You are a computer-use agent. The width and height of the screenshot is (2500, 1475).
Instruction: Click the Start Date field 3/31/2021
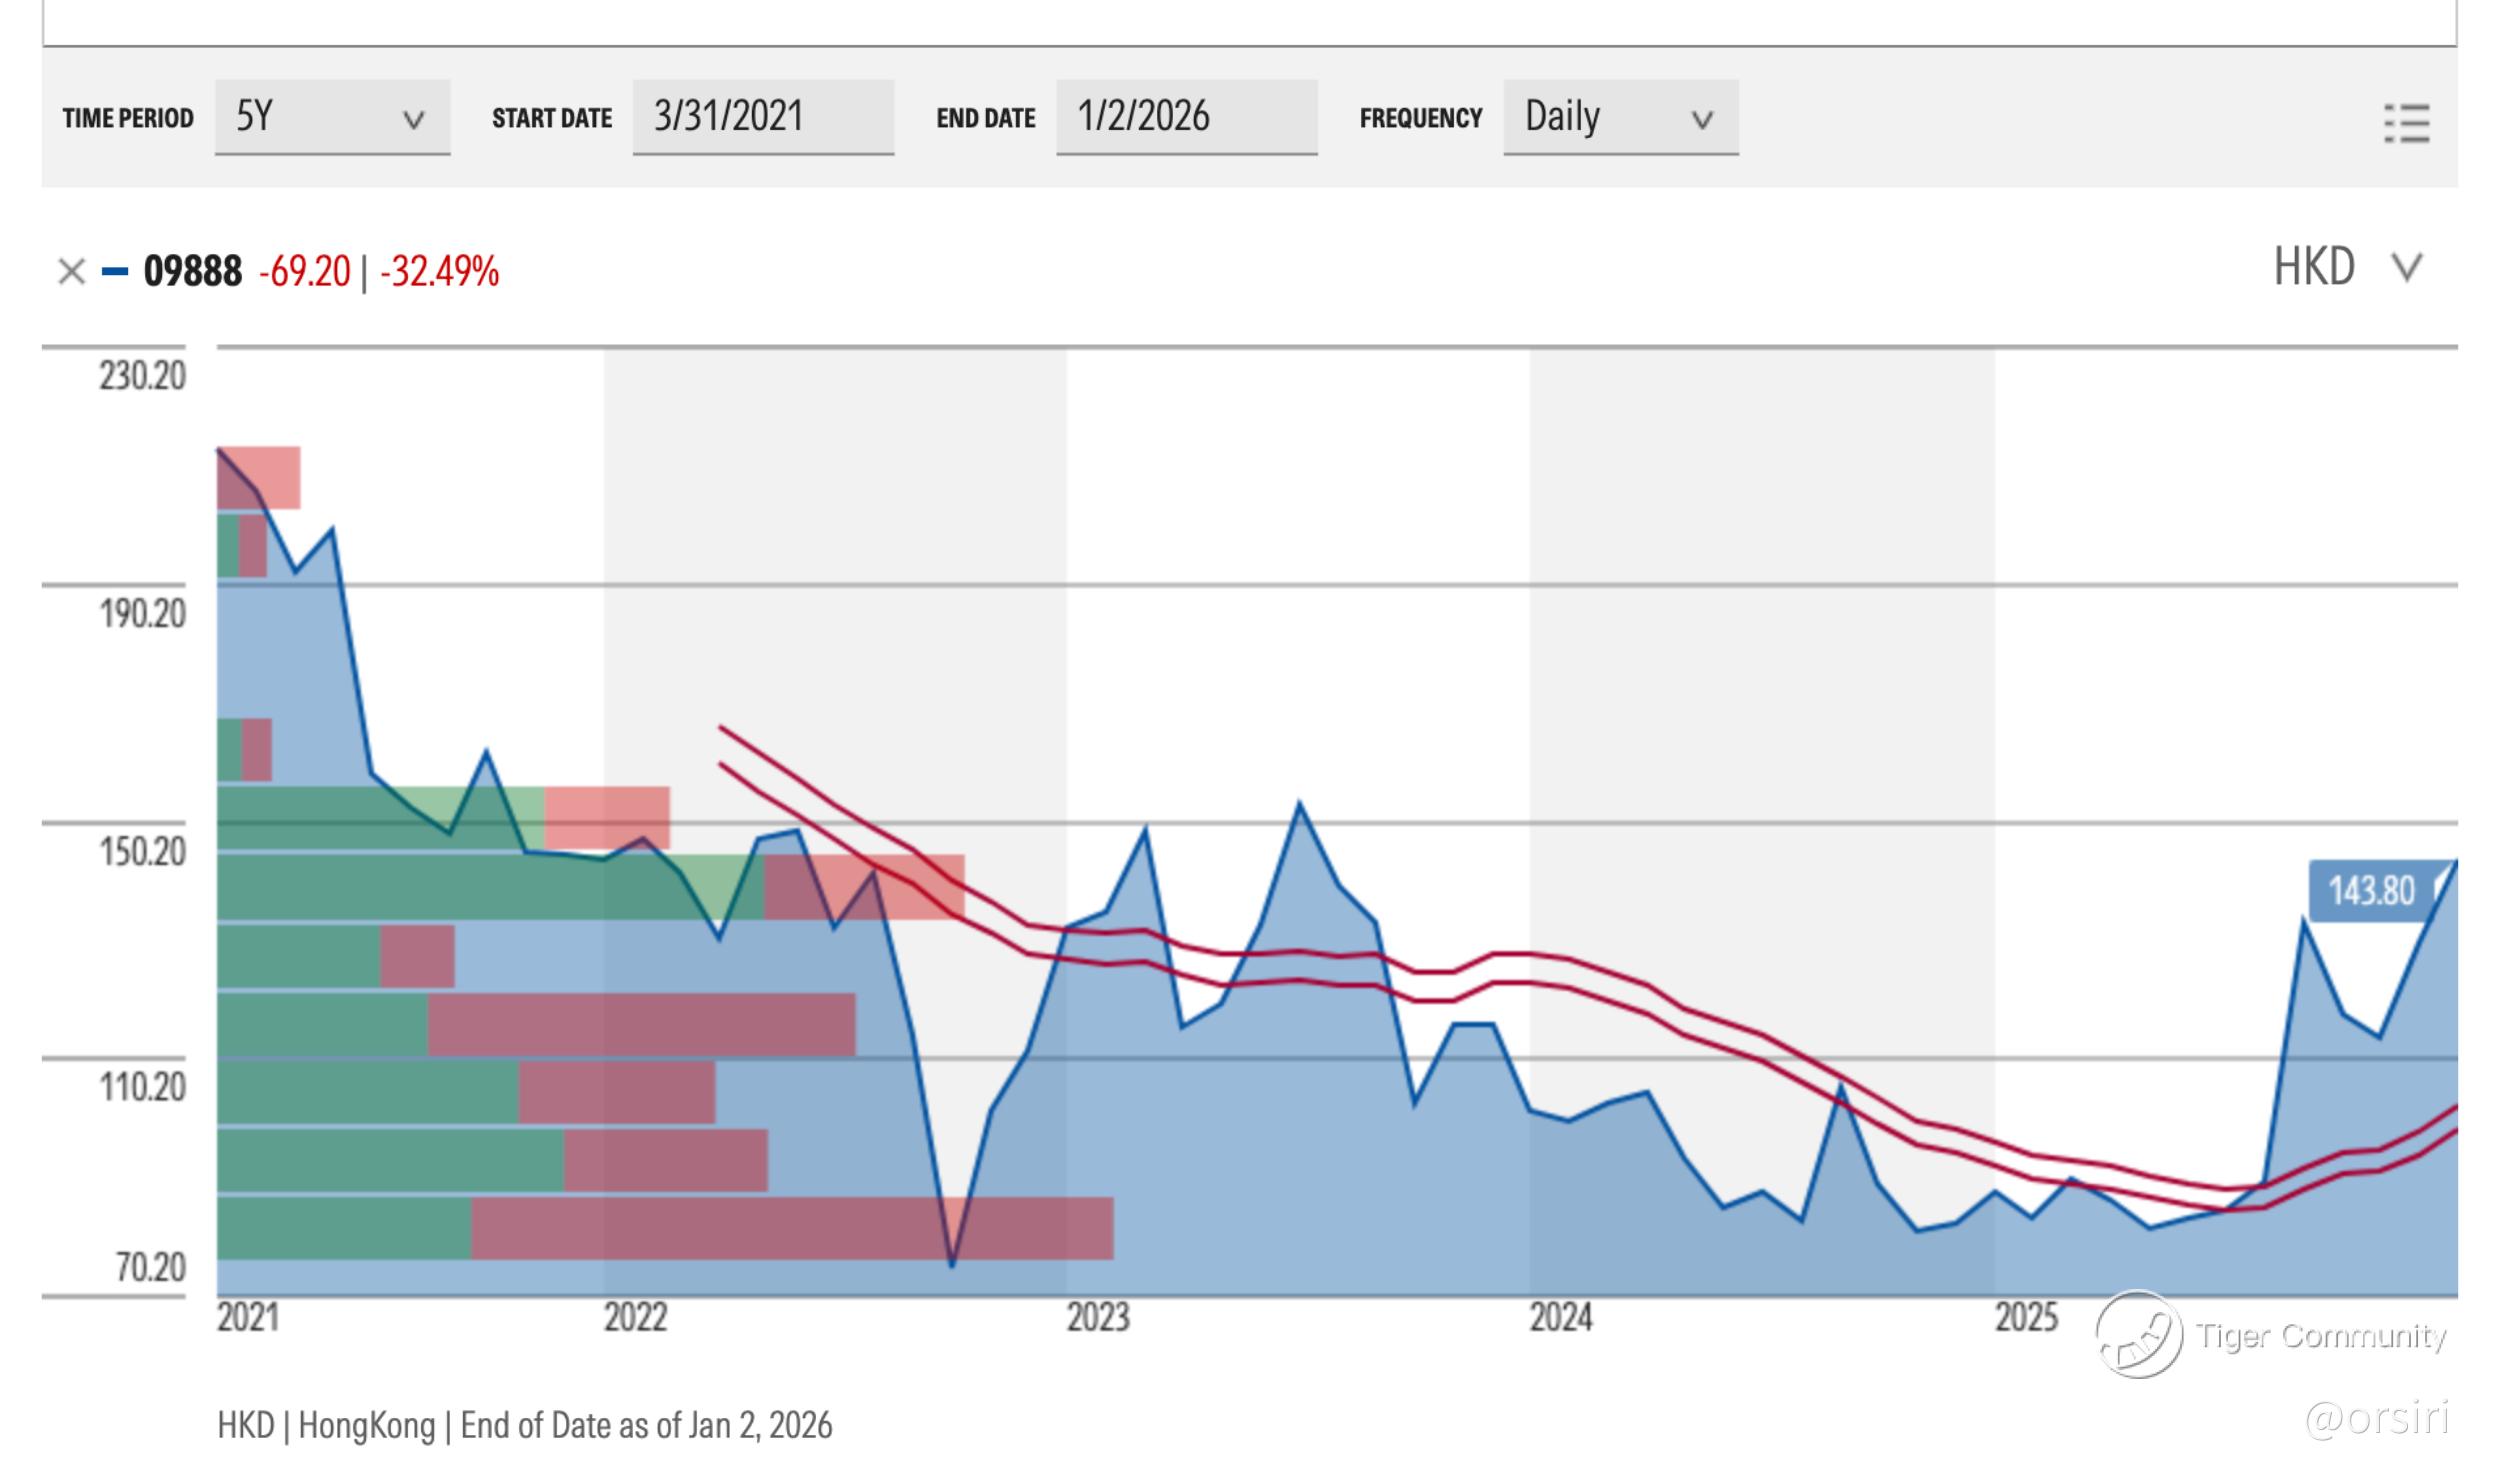pyautogui.click(x=762, y=117)
